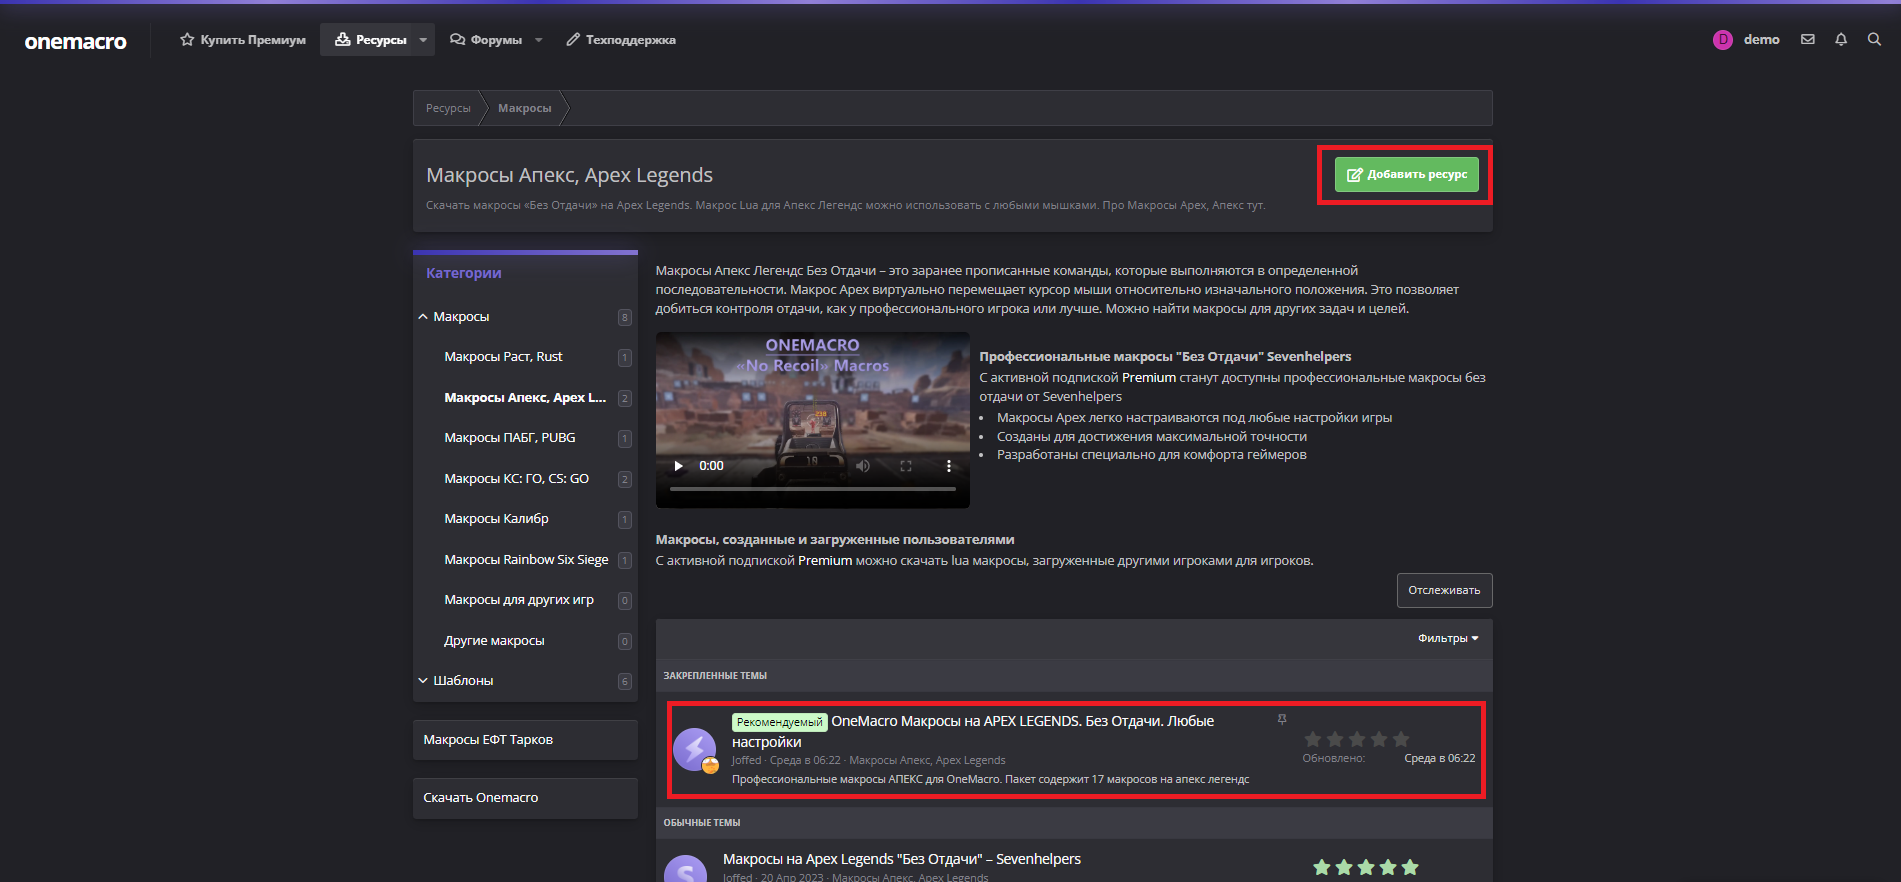Click the Sevenhelpers resource avatar
Viewport: 1901px width, 882px height.
click(686, 868)
